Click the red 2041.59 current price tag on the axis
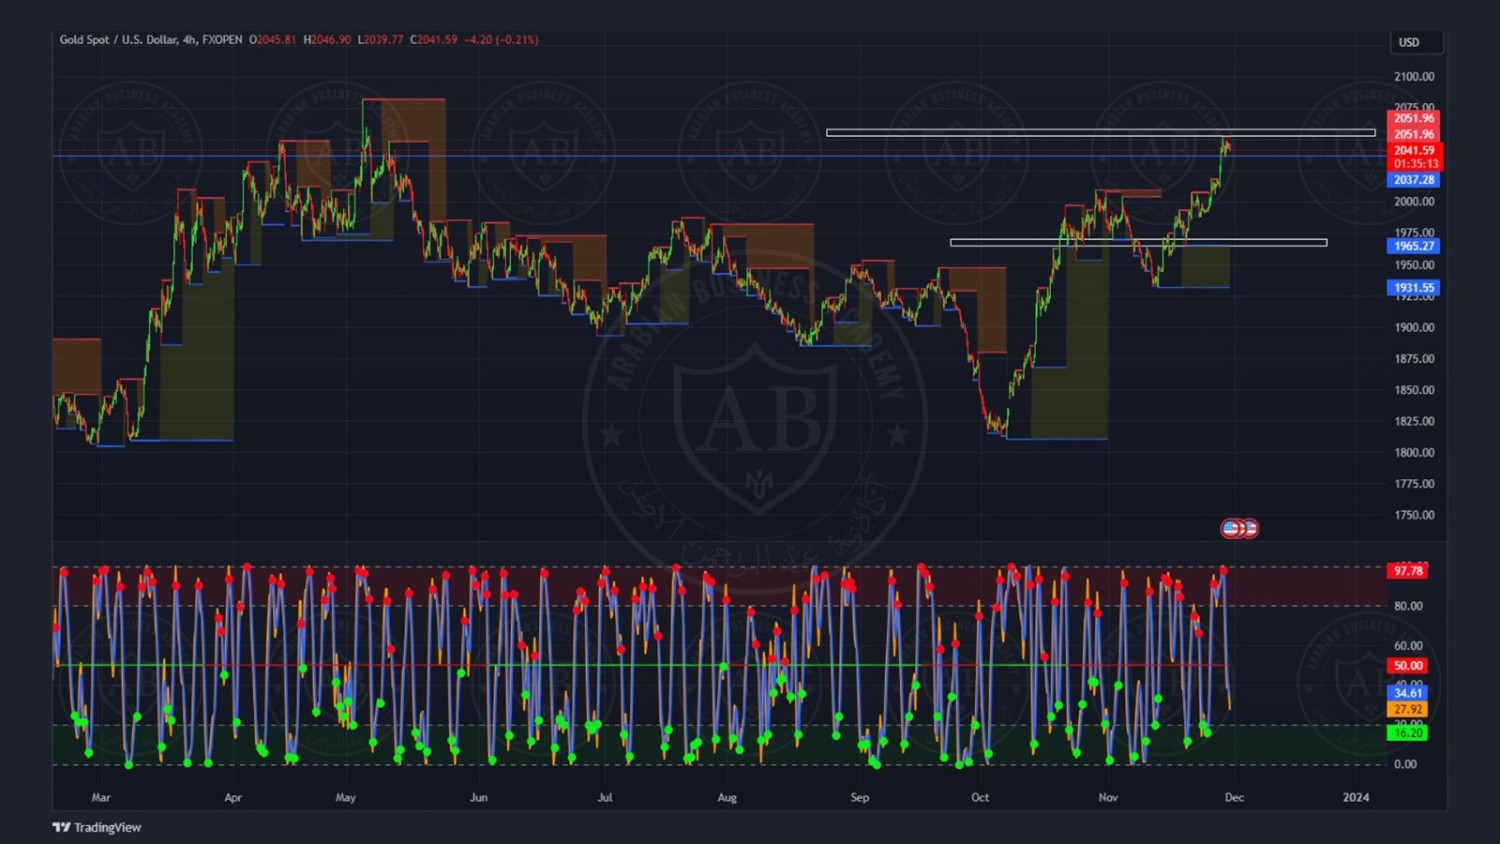 (x=1414, y=150)
